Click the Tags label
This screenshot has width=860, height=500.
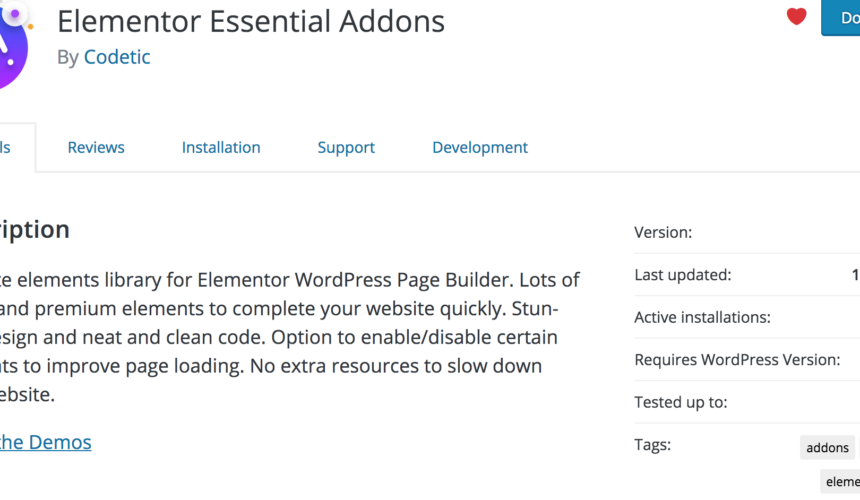[653, 444]
